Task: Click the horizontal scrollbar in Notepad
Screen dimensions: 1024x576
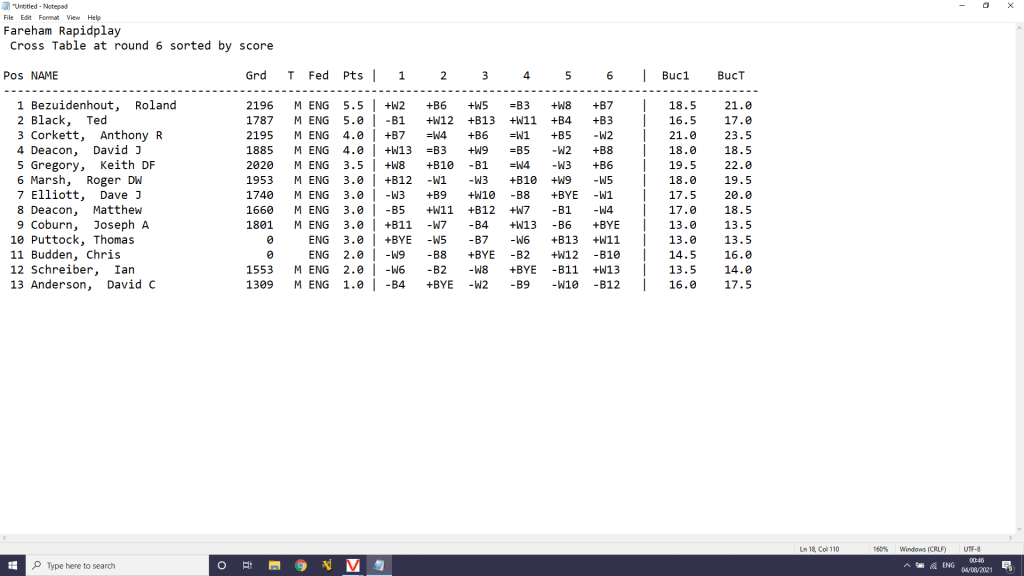Action: tap(500, 538)
